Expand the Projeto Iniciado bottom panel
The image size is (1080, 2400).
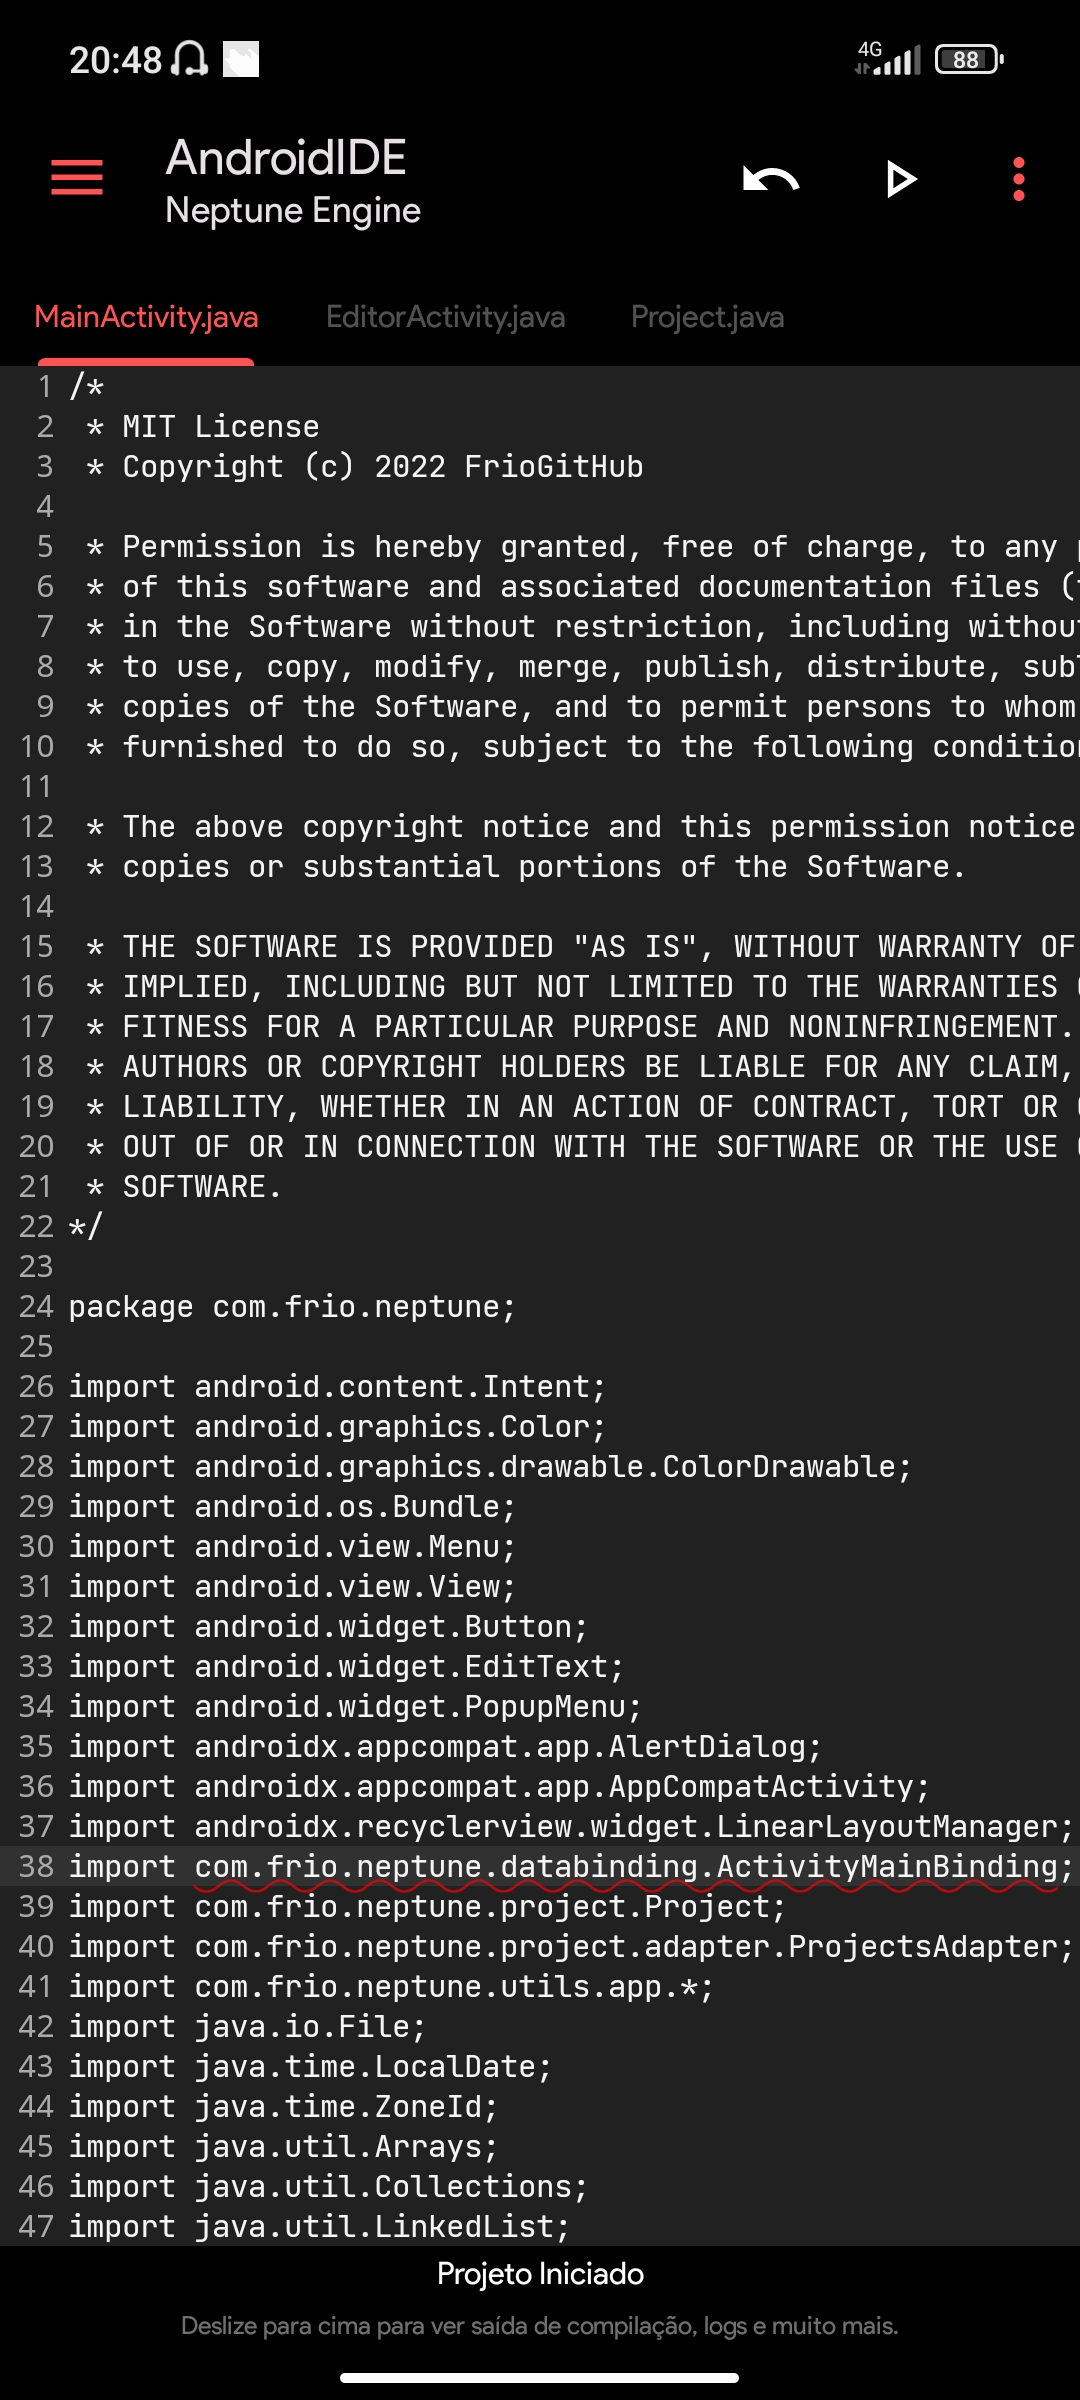[x=540, y=2273]
